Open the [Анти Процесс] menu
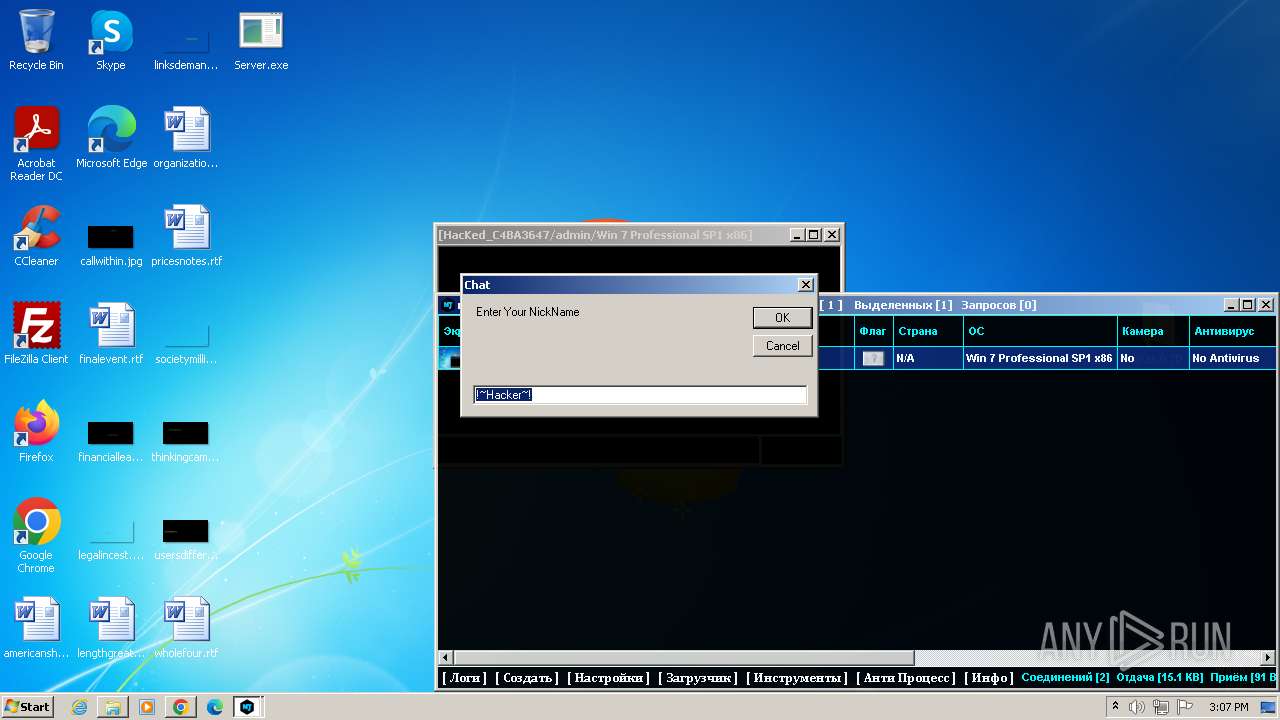This screenshot has height=720, width=1280. [906, 678]
